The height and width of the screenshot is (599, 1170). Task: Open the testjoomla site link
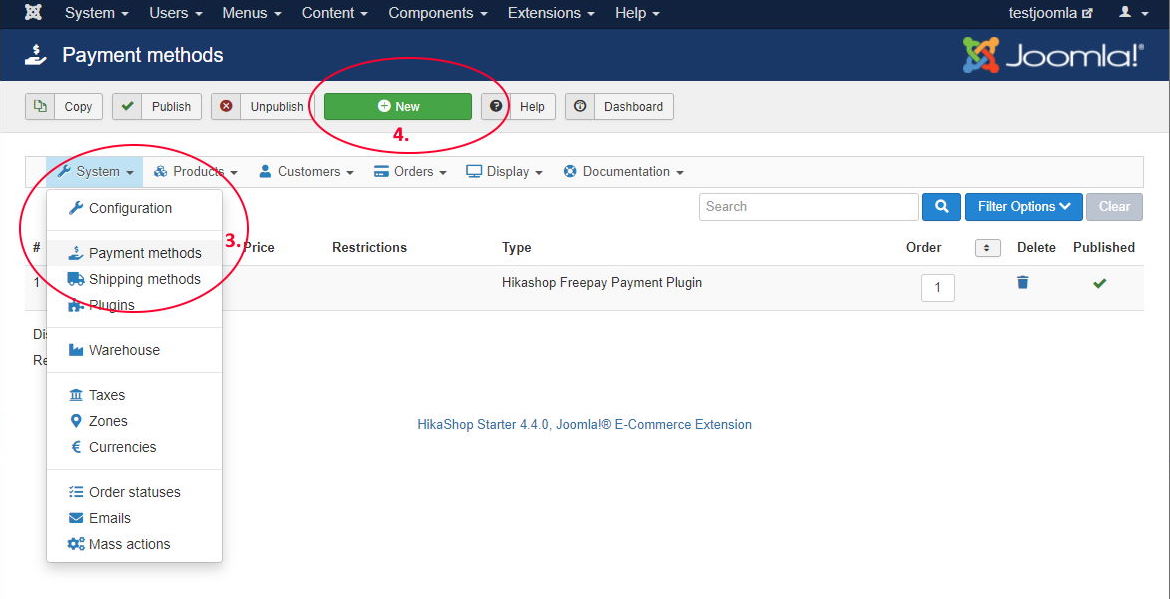click(x=1050, y=13)
